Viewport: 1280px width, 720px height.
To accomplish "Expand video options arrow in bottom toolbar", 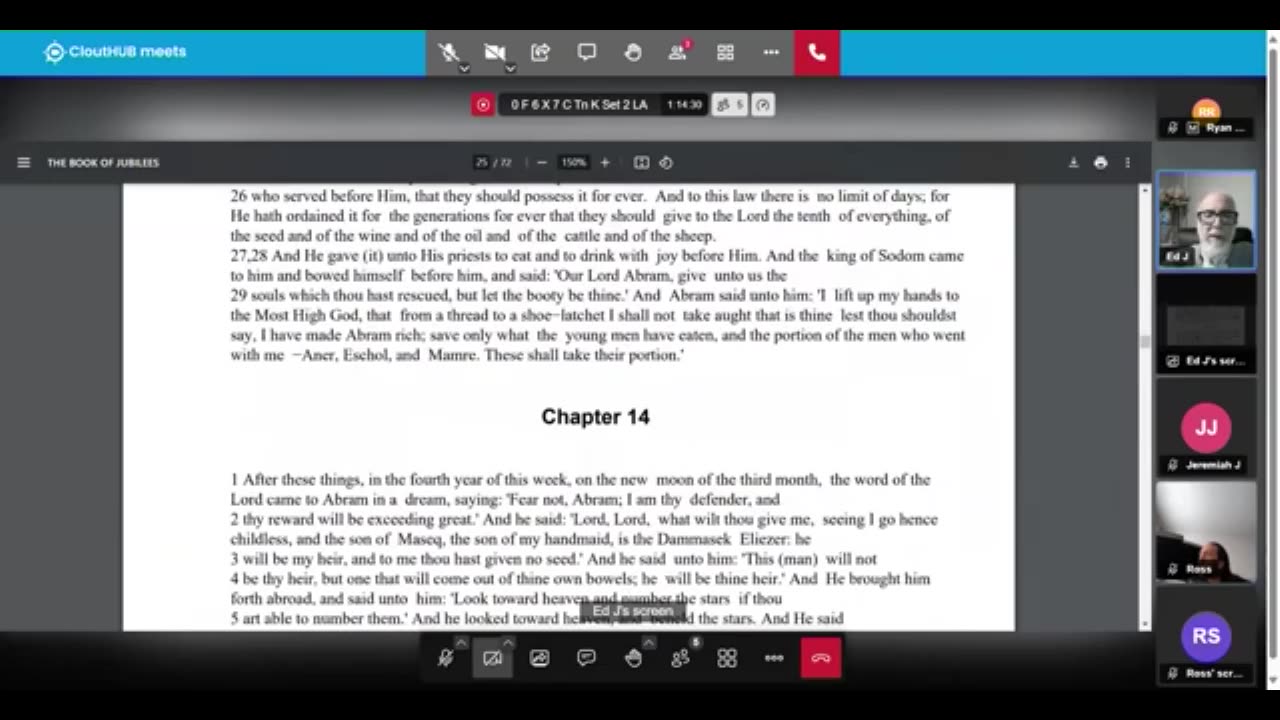I will pyautogui.click(x=508, y=642).
